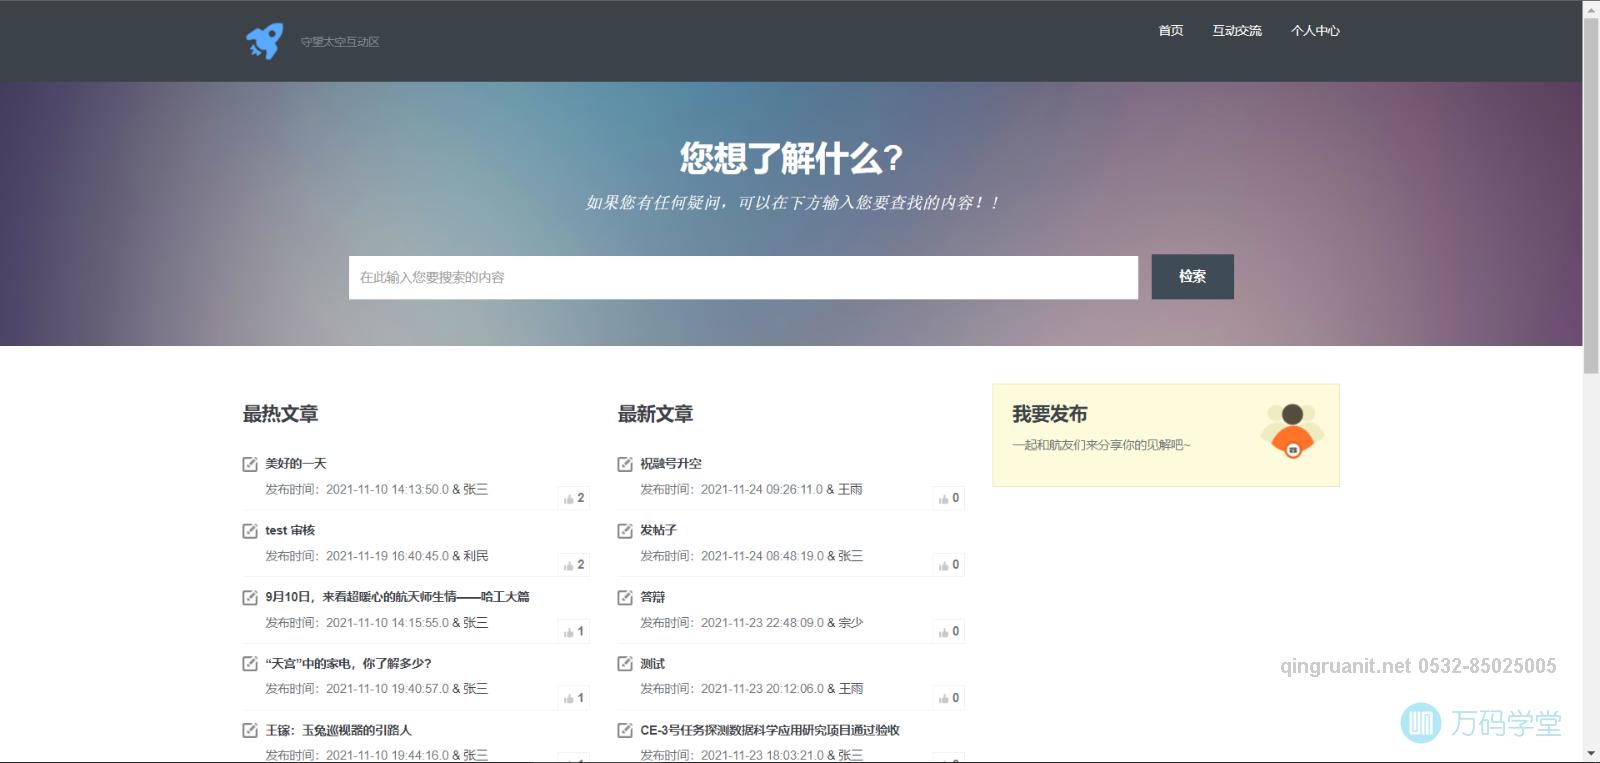The image size is (1600, 763).
Task: Click edit icon beside 9月10日 article
Action: coord(250,597)
